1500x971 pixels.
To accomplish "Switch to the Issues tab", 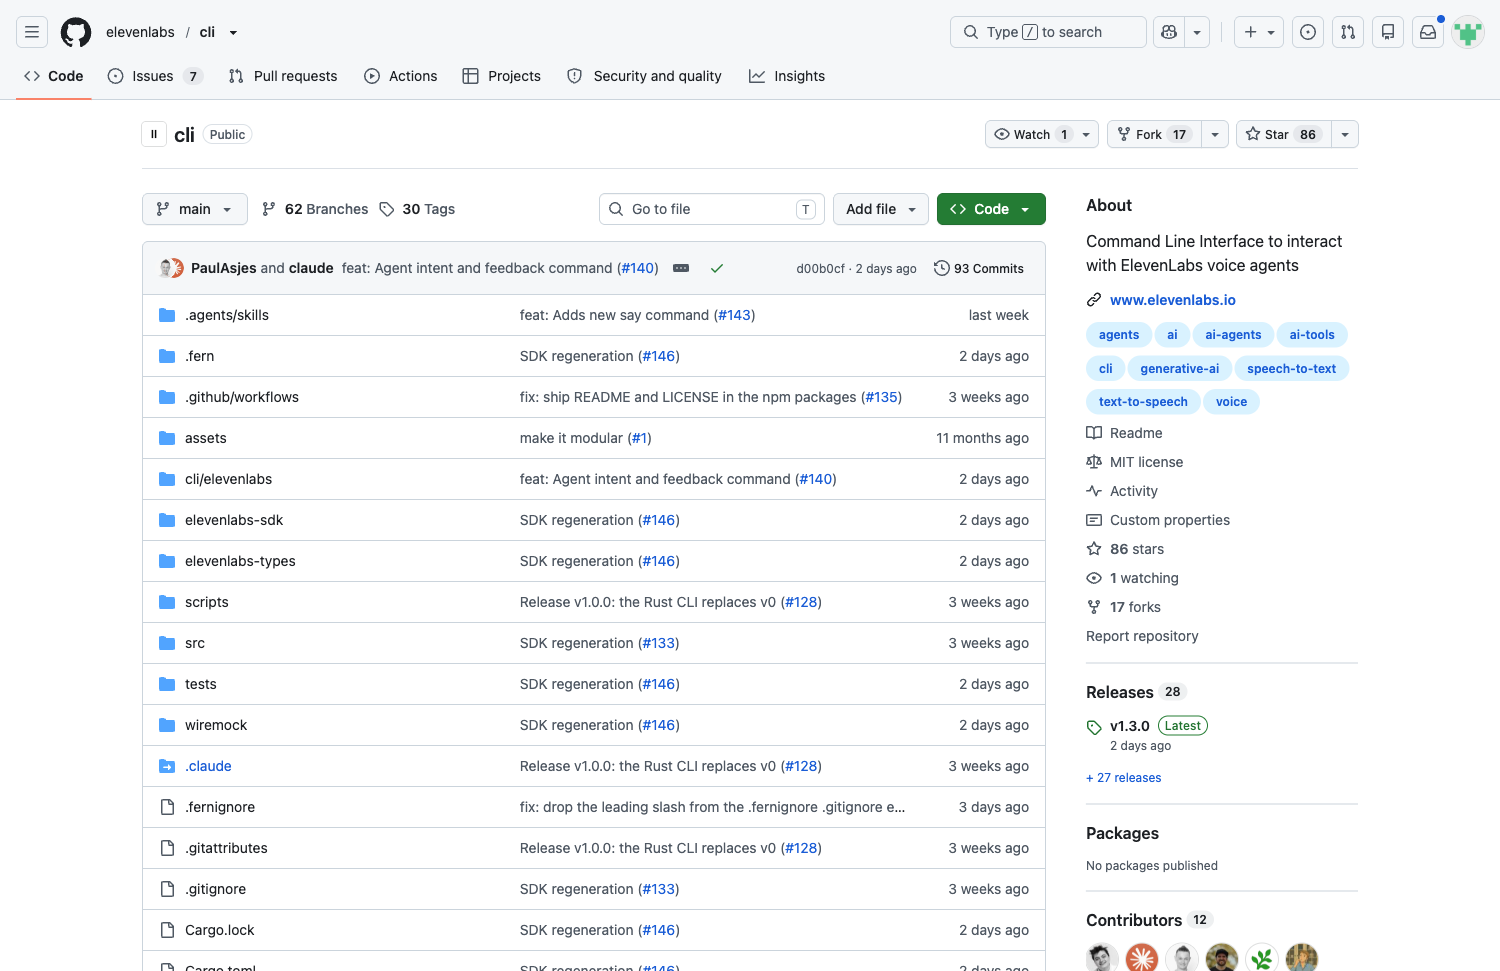I will point(154,76).
